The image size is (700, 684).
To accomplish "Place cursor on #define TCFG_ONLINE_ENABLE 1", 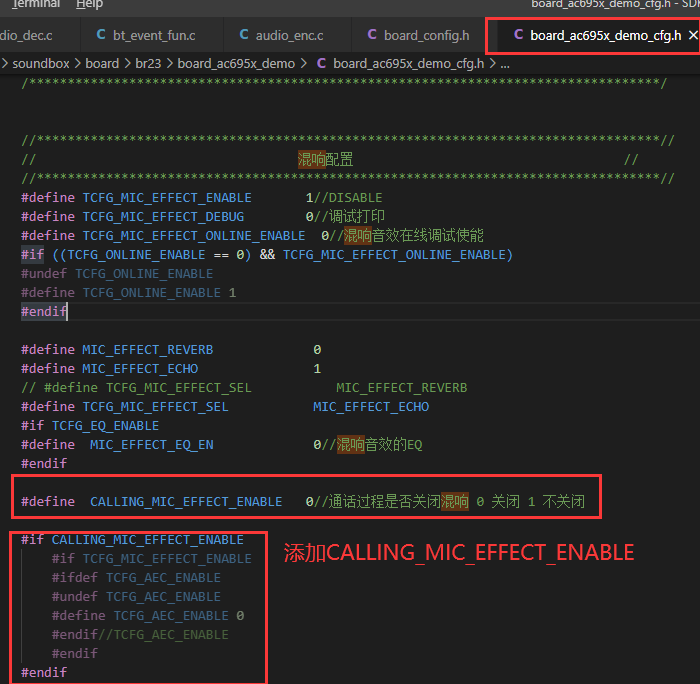I will click(x=129, y=293).
